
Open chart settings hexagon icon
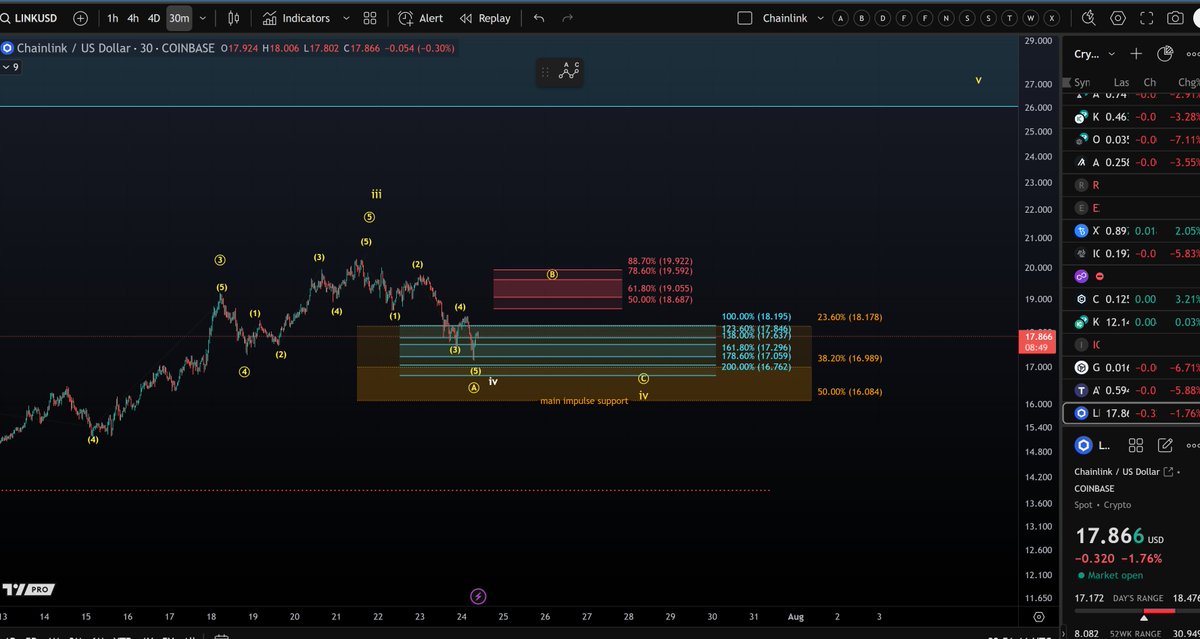(x=1117, y=18)
